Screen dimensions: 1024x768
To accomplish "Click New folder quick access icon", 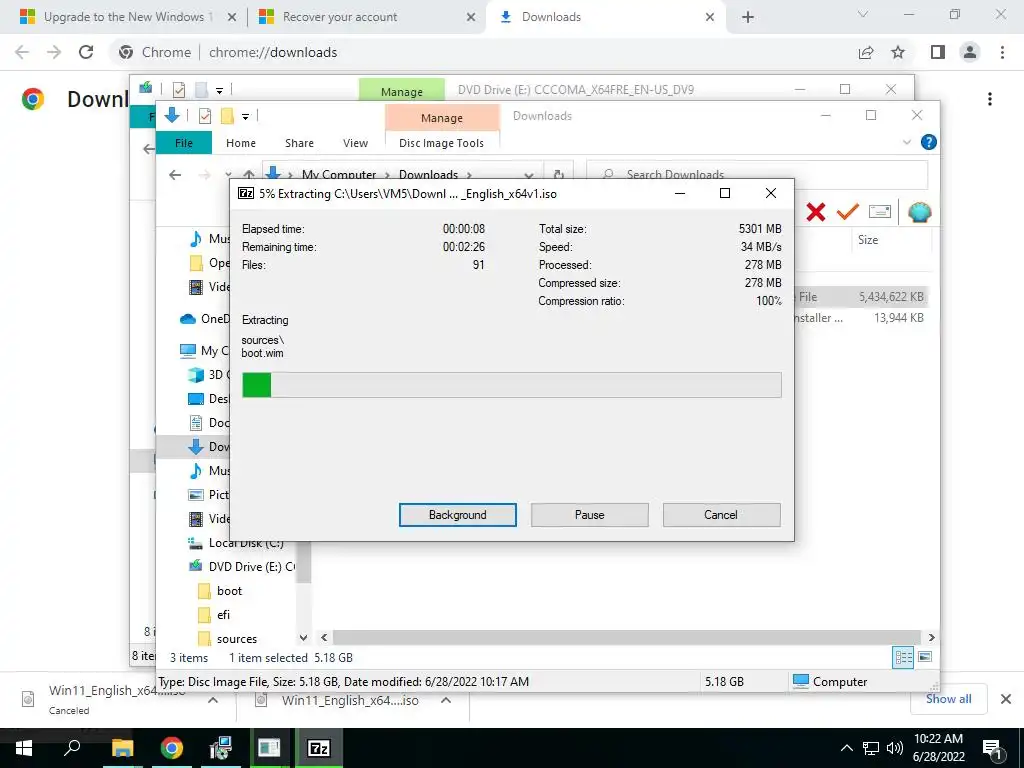I will 227,116.
